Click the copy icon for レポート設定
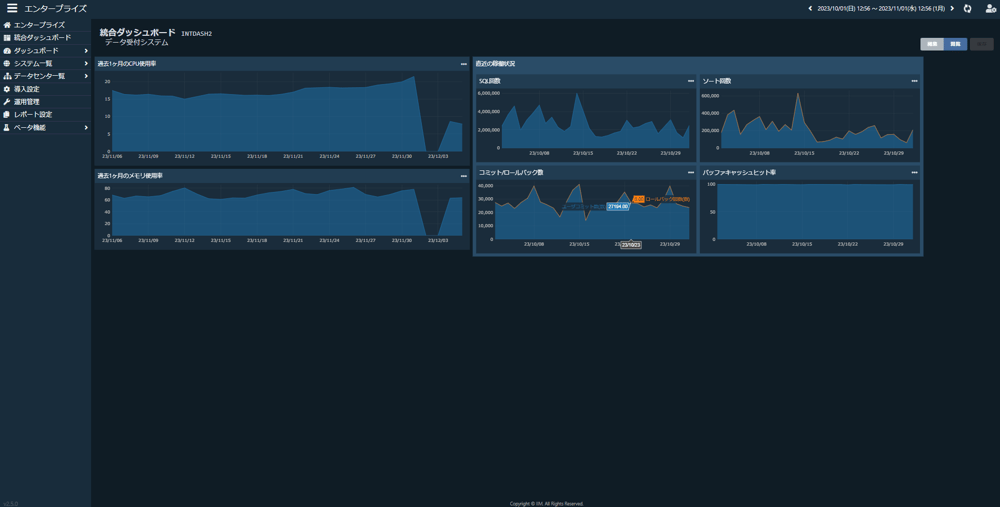1000x507 pixels. click(x=7, y=115)
